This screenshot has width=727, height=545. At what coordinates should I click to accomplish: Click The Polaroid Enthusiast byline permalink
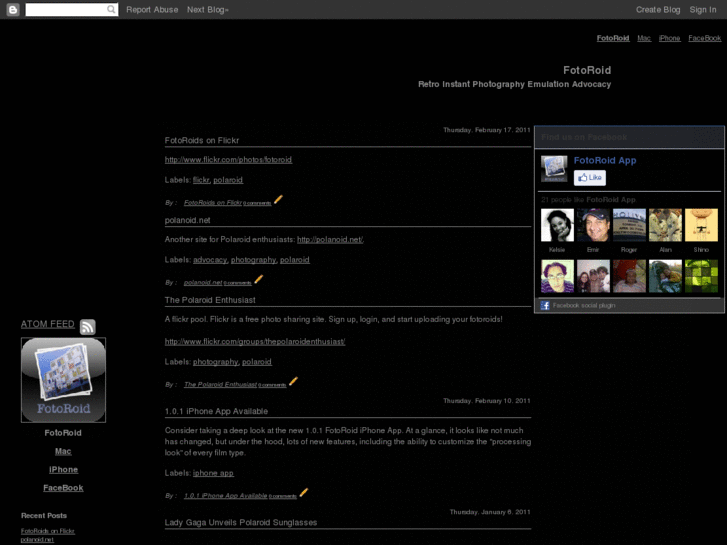tap(220, 385)
